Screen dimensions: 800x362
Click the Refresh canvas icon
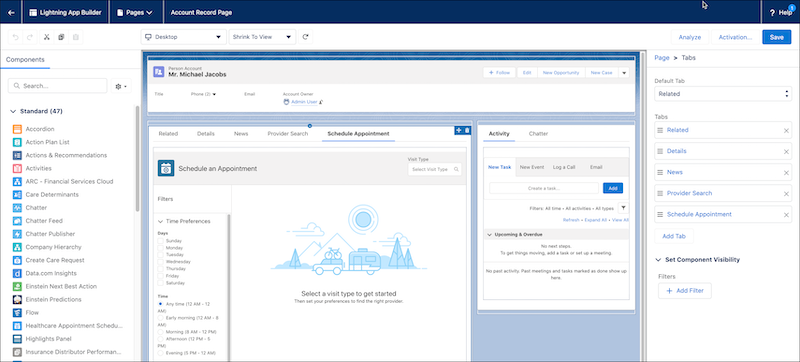[x=305, y=37]
